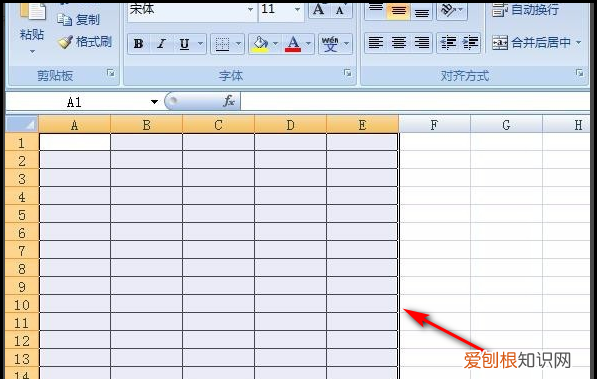Toggle Italic formatting

pos(161,44)
